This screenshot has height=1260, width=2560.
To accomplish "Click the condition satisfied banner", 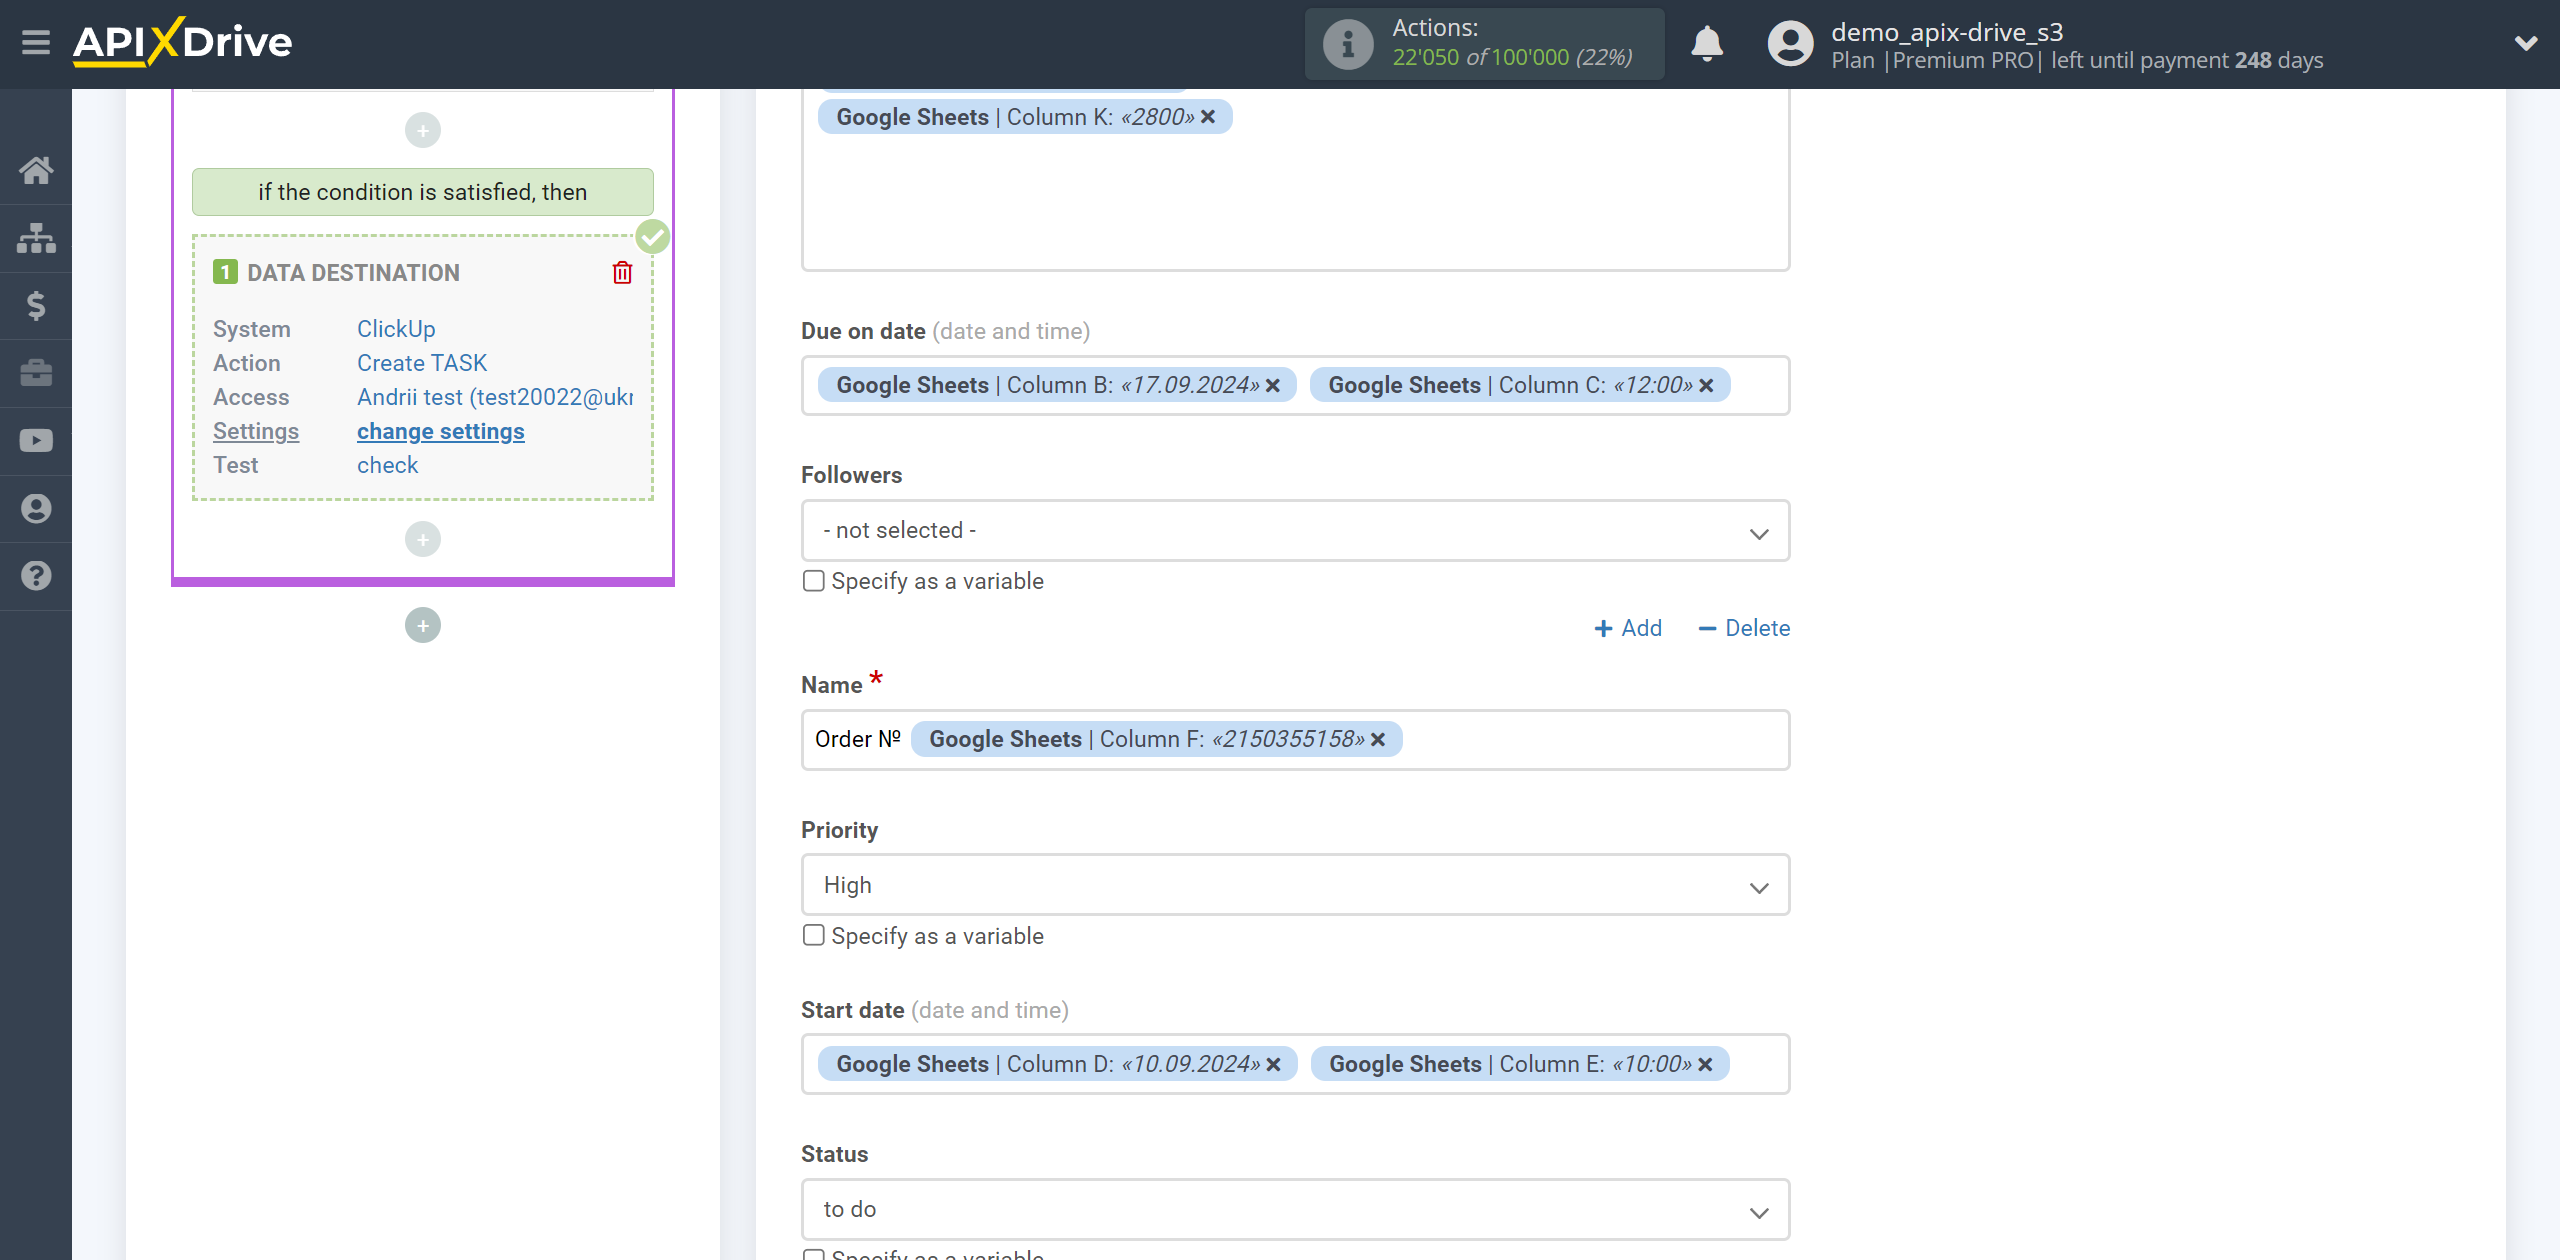I will tap(423, 192).
